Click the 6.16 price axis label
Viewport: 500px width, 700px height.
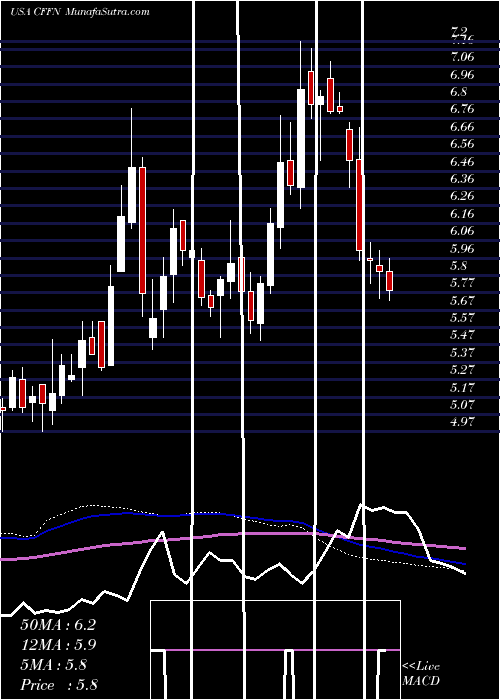coord(462,214)
